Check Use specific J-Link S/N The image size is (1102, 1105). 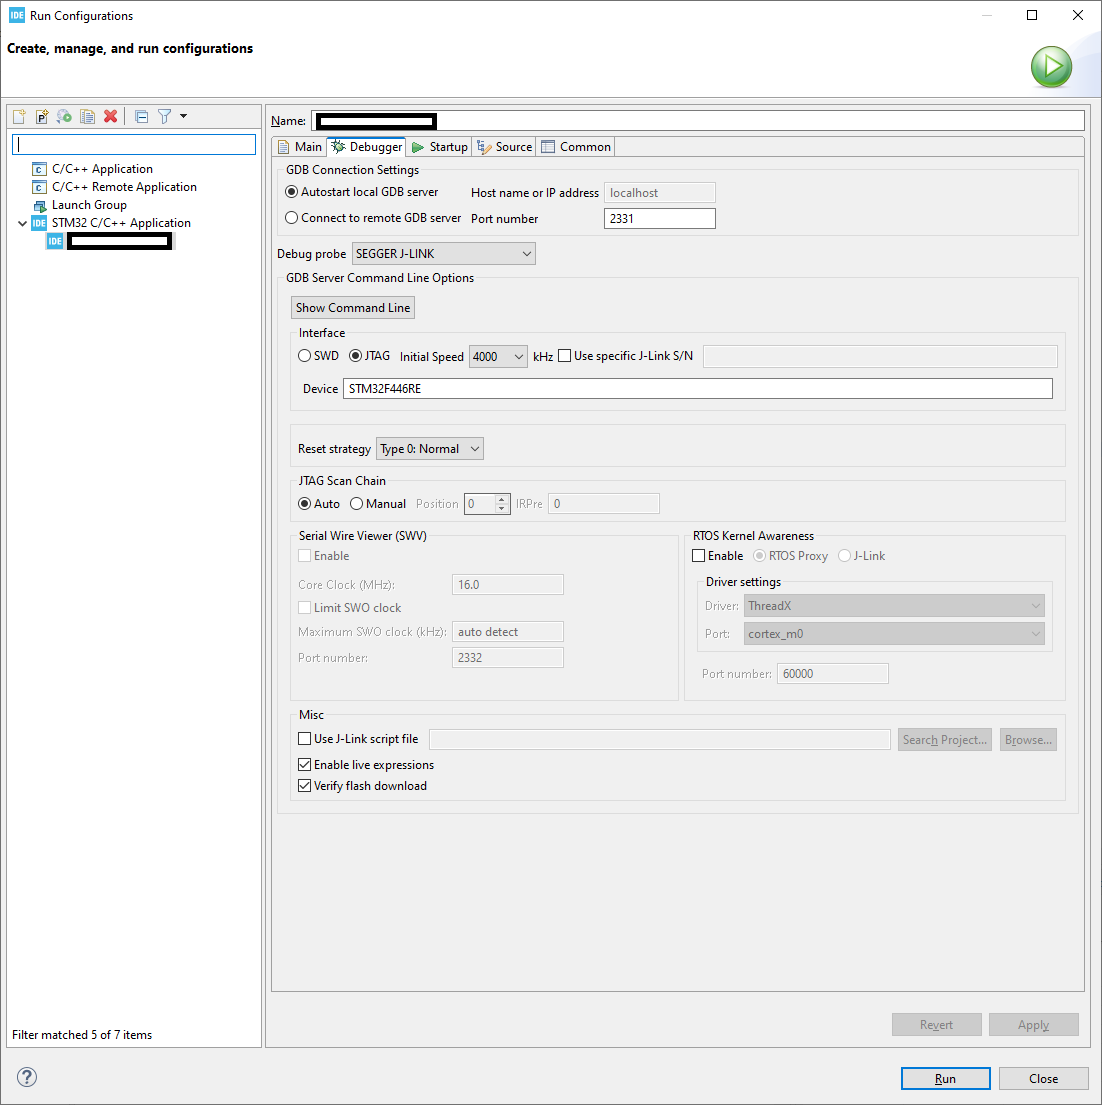point(564,355)
